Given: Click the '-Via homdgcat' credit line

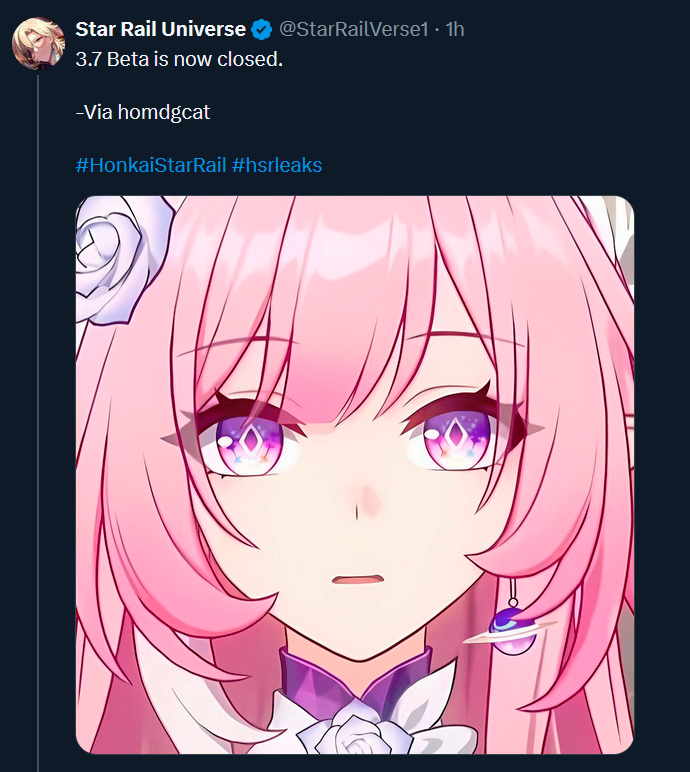Looking at the screenshot, I should click(x=143, y=112).
